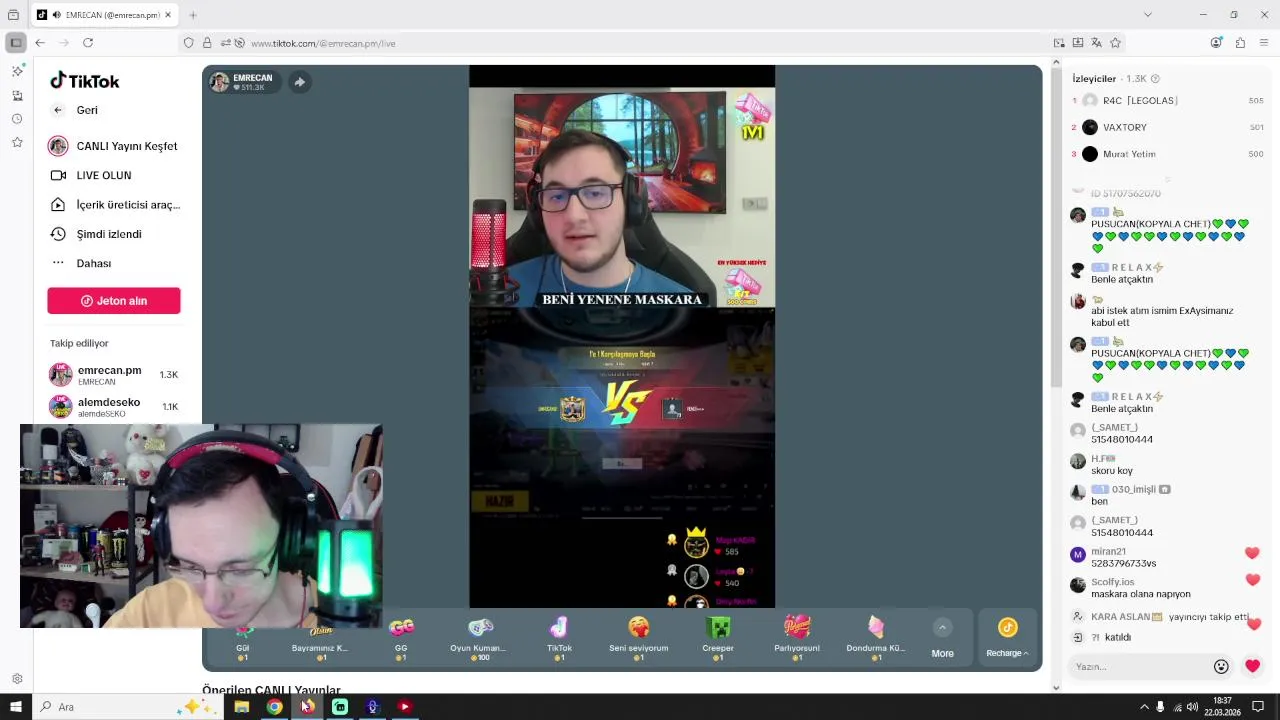Click the browser forward arrow
The height and width of the screenshot is (720, 1280).
[x=64, y=43]
